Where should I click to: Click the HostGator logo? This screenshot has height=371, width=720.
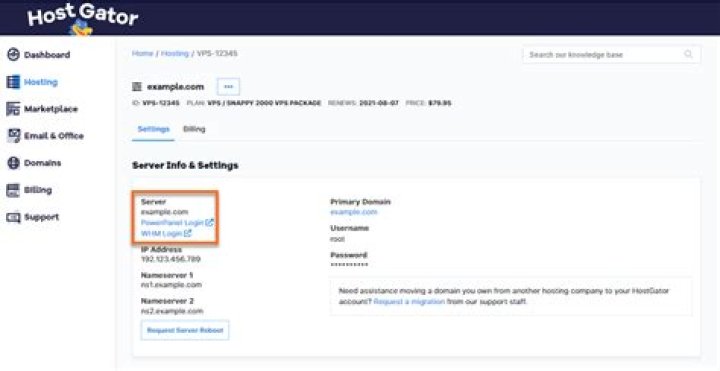(83, 19)
